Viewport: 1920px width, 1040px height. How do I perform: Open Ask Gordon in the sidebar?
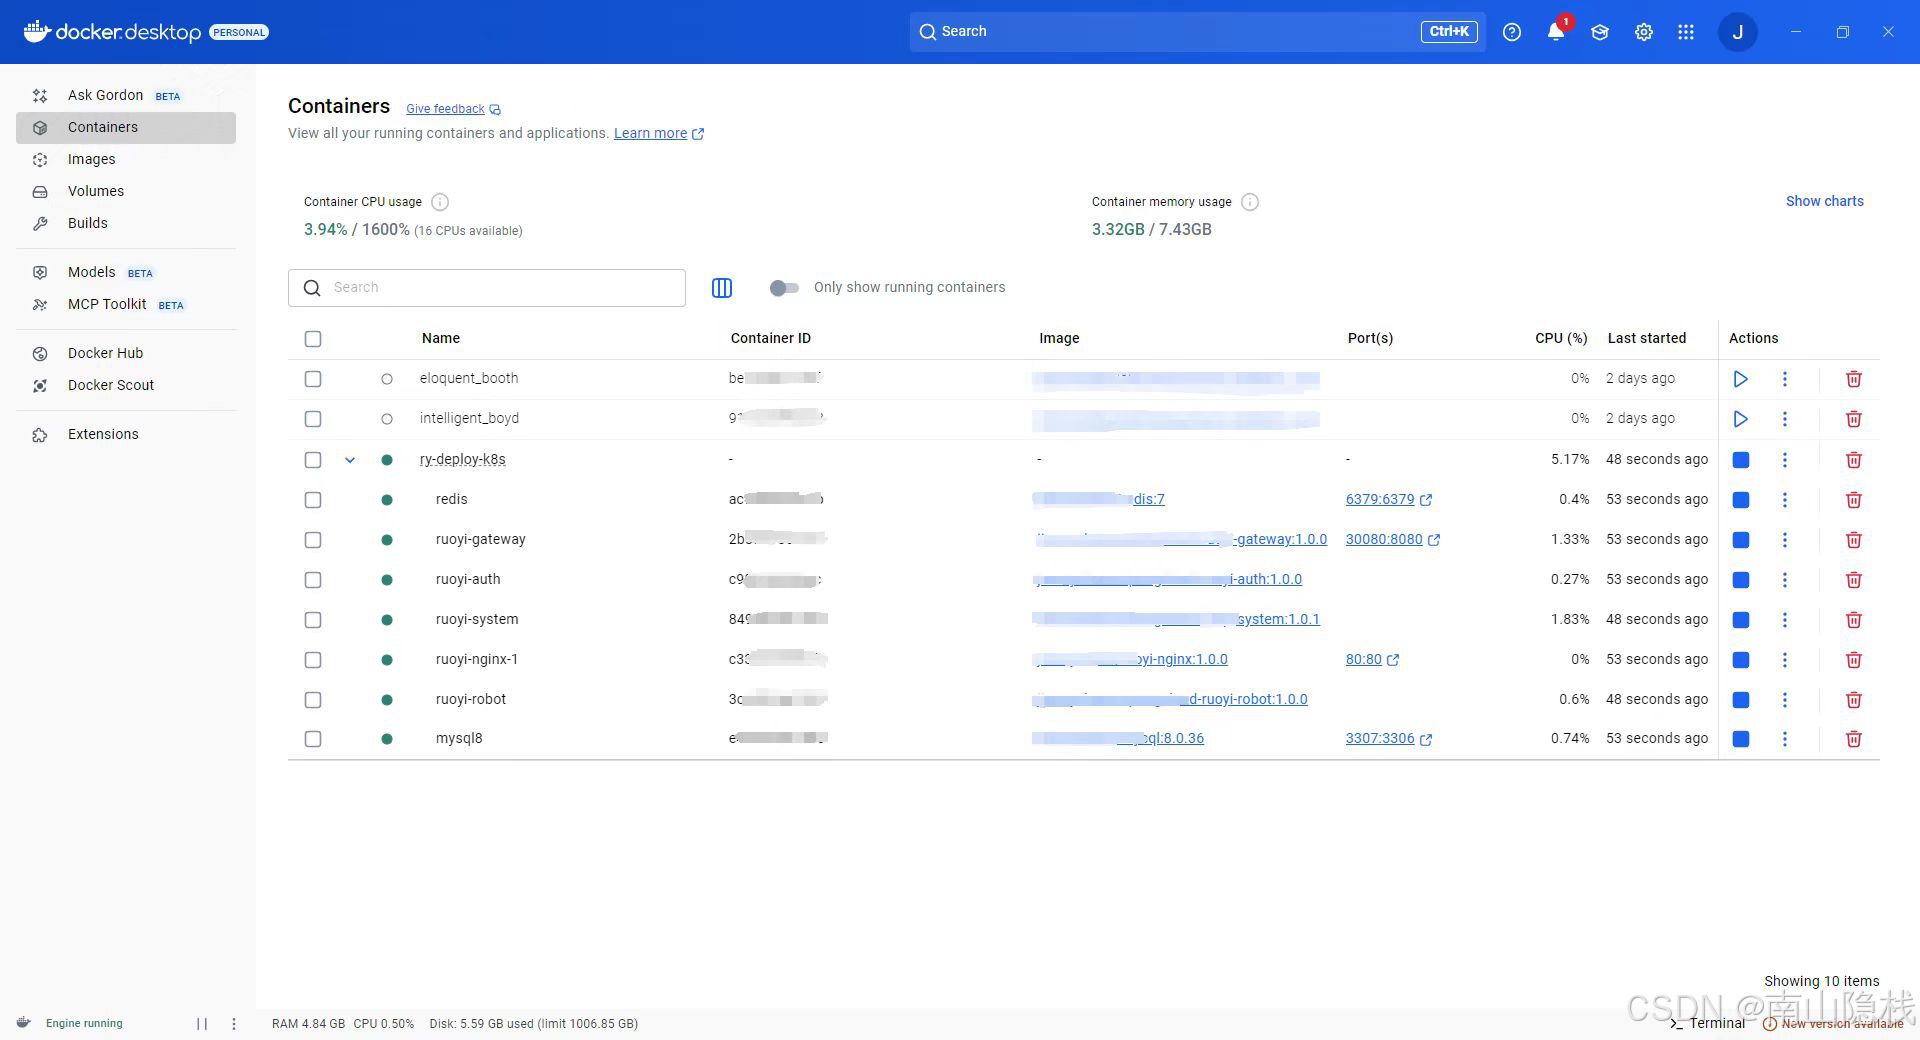pos(126,96)
